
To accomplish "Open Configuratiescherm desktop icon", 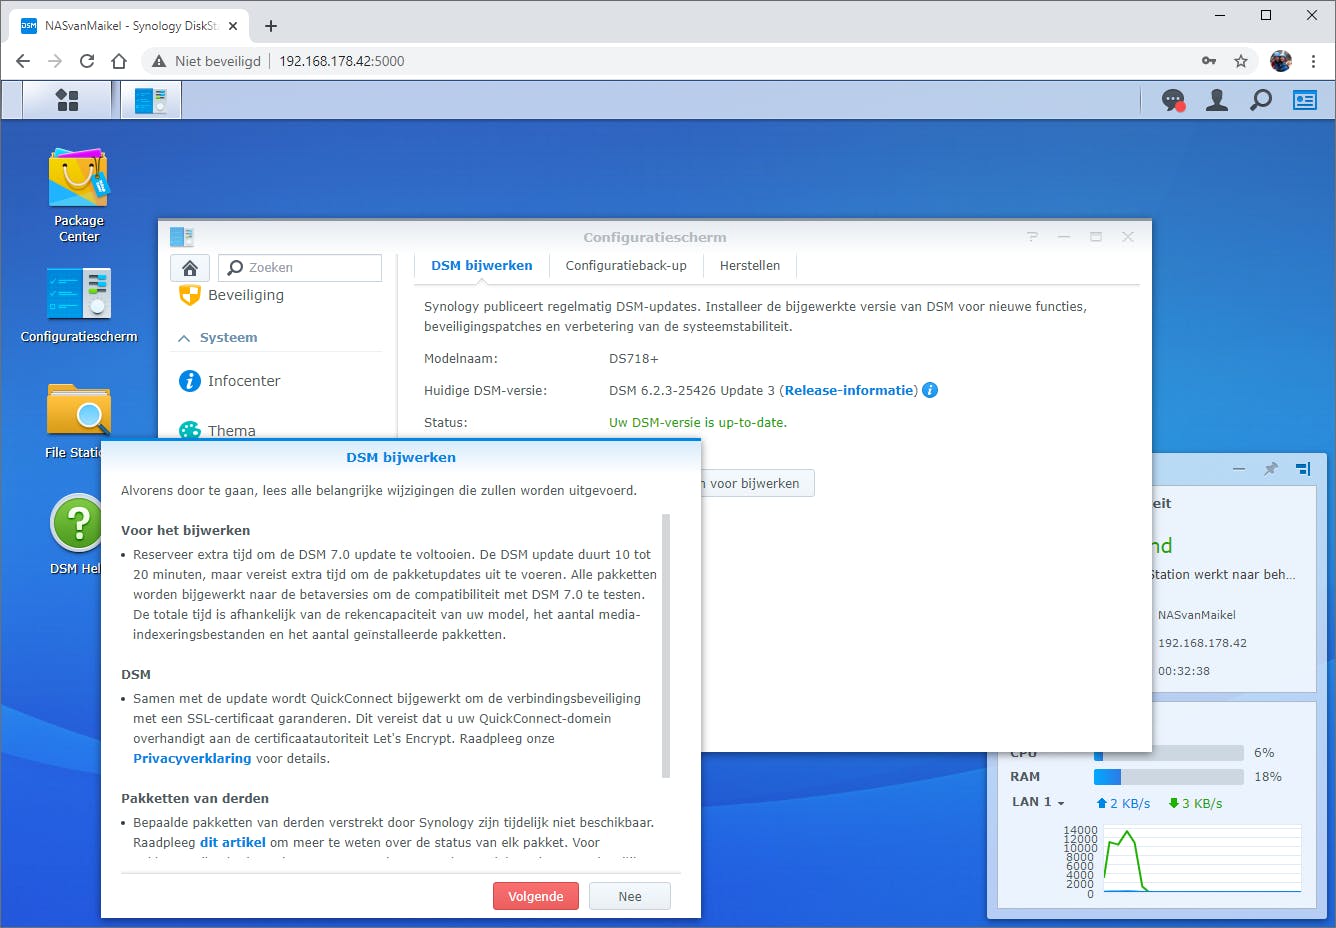I will coord(79,305).
